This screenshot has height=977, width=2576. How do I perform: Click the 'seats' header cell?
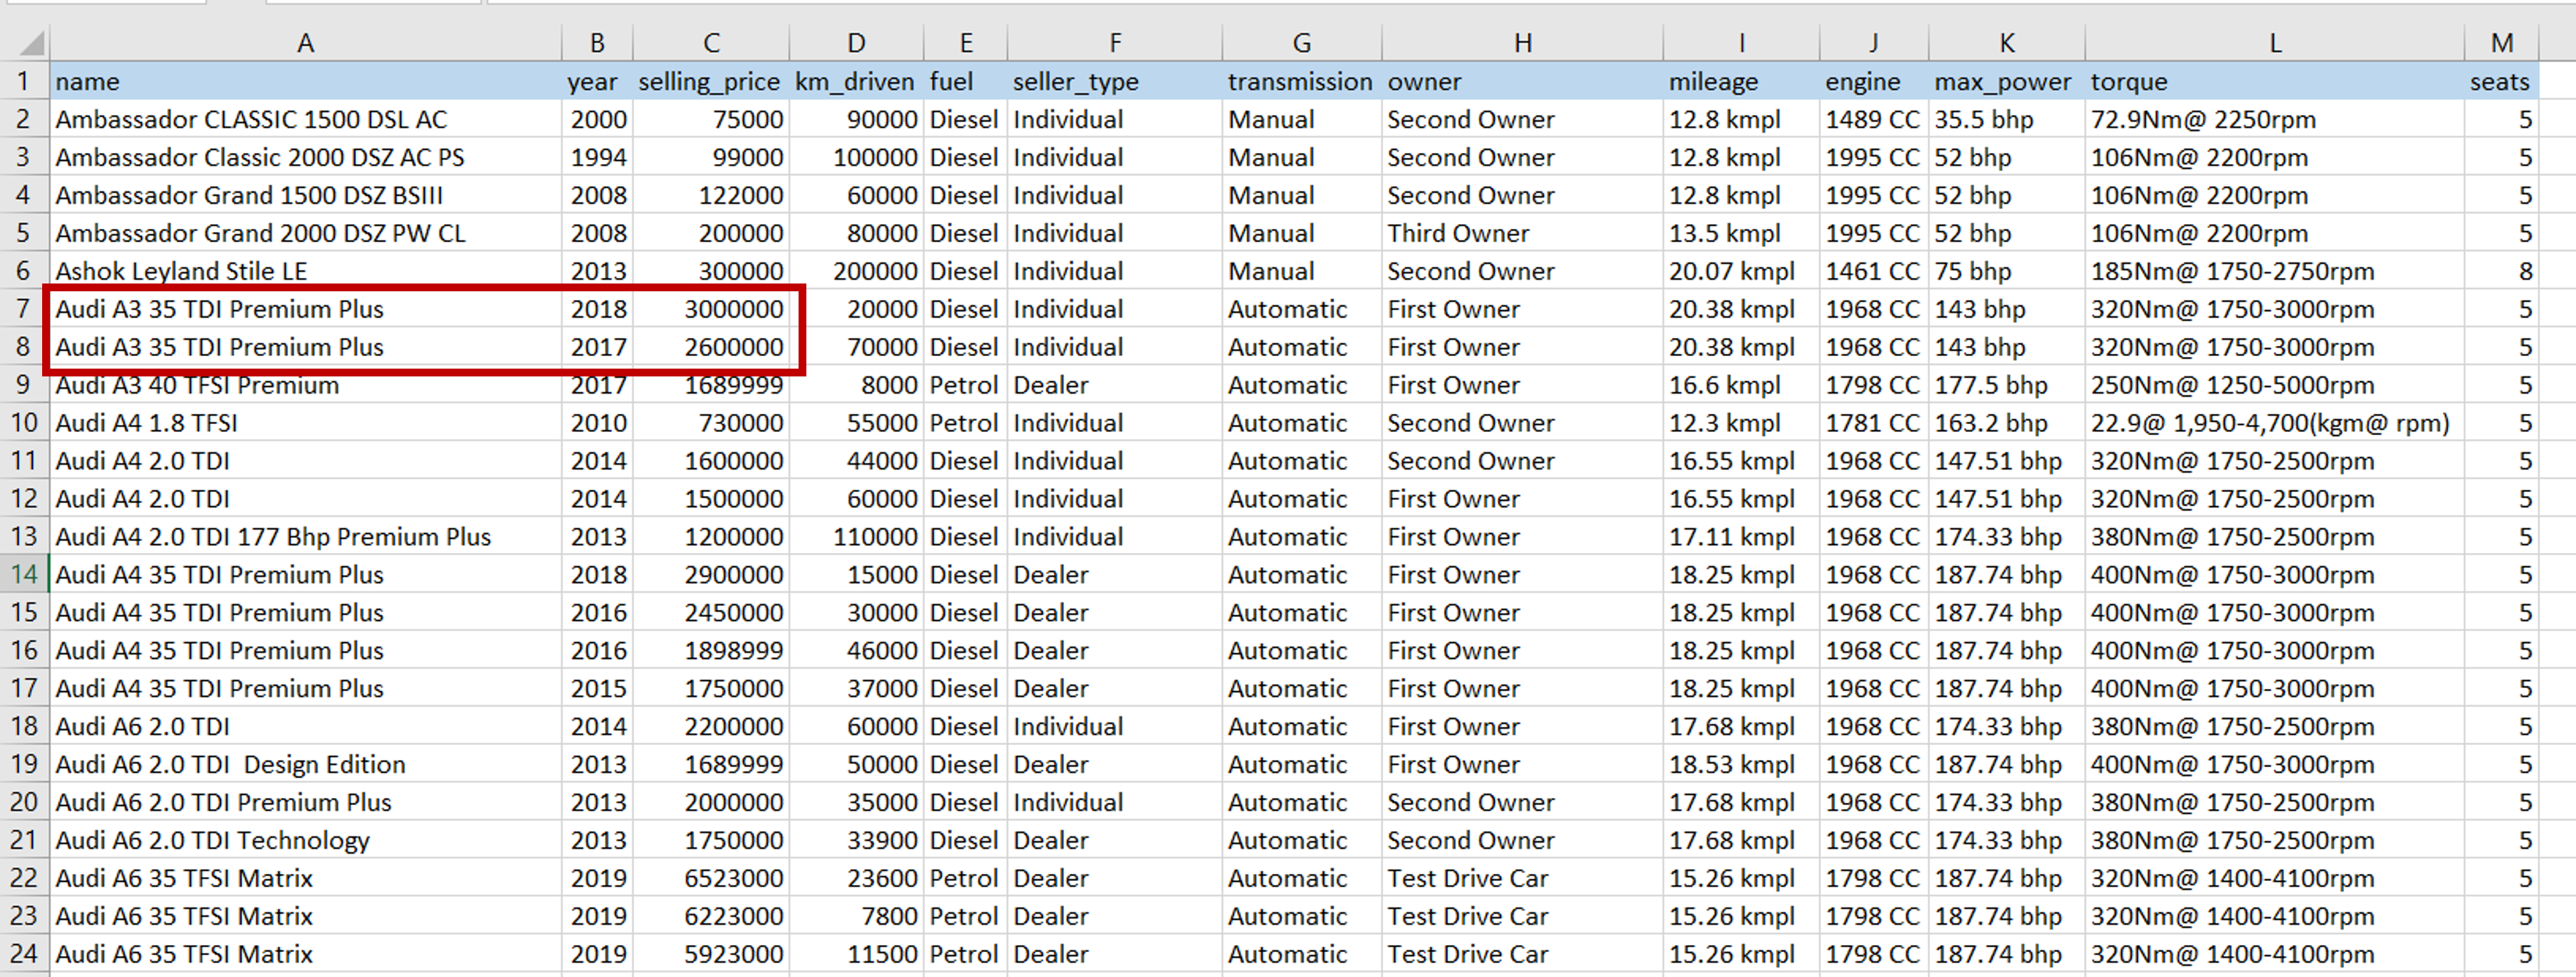2502,81
